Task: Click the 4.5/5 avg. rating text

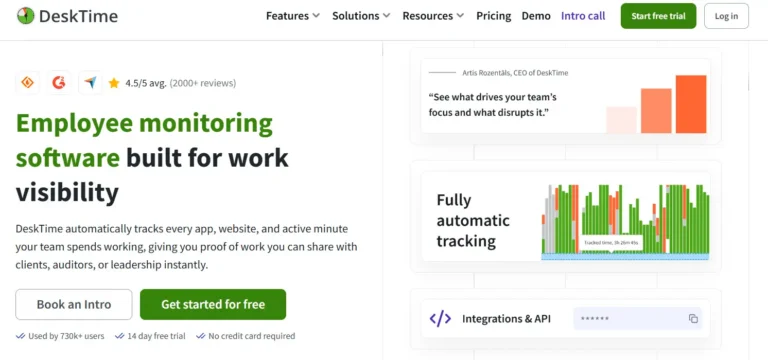Action: 146,83
